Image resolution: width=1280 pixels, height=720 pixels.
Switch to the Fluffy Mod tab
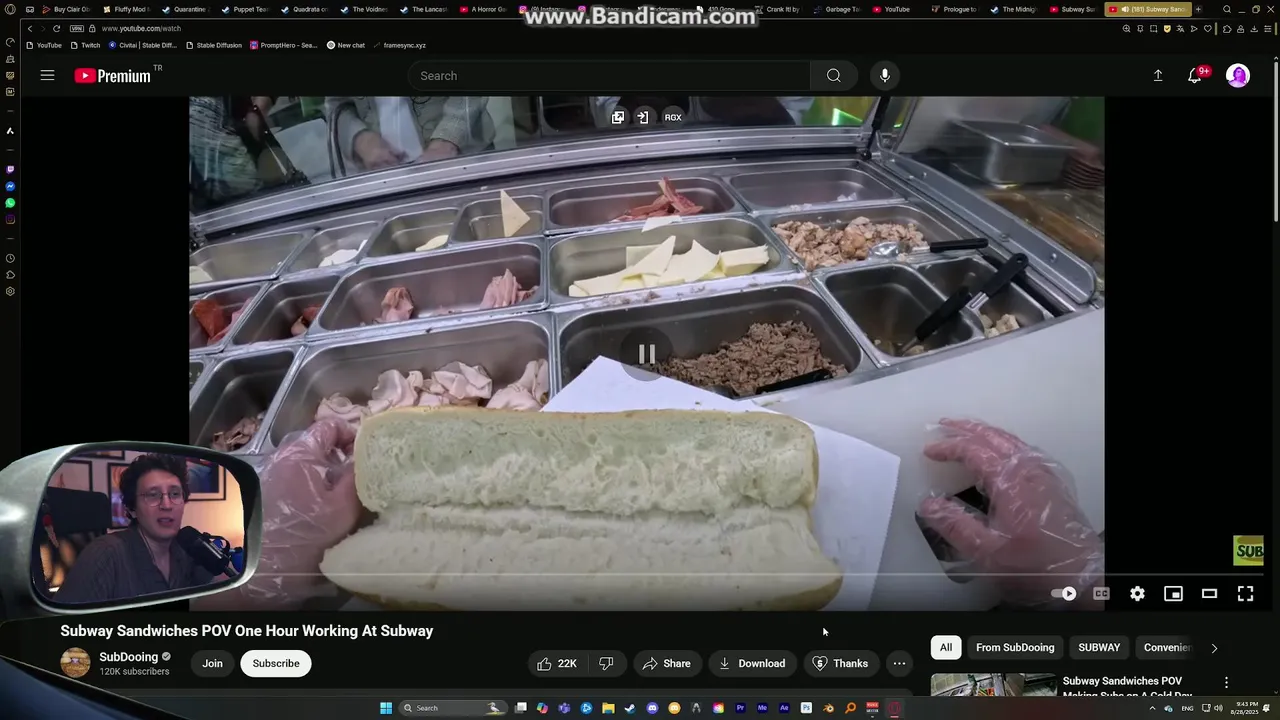pyautogui.click(x=126, y=9)
